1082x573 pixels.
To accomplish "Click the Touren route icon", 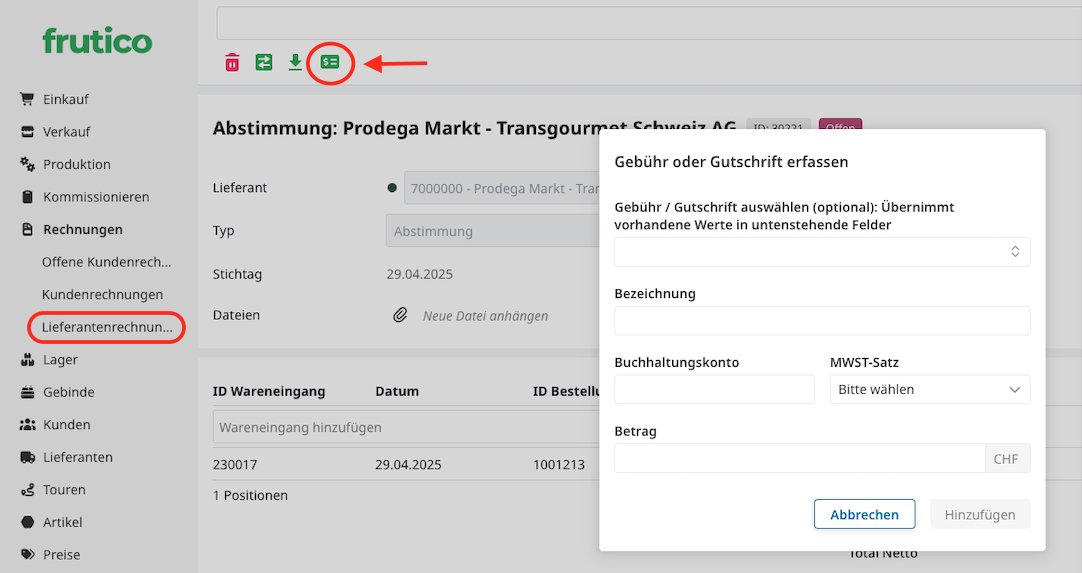I will 27,490.
